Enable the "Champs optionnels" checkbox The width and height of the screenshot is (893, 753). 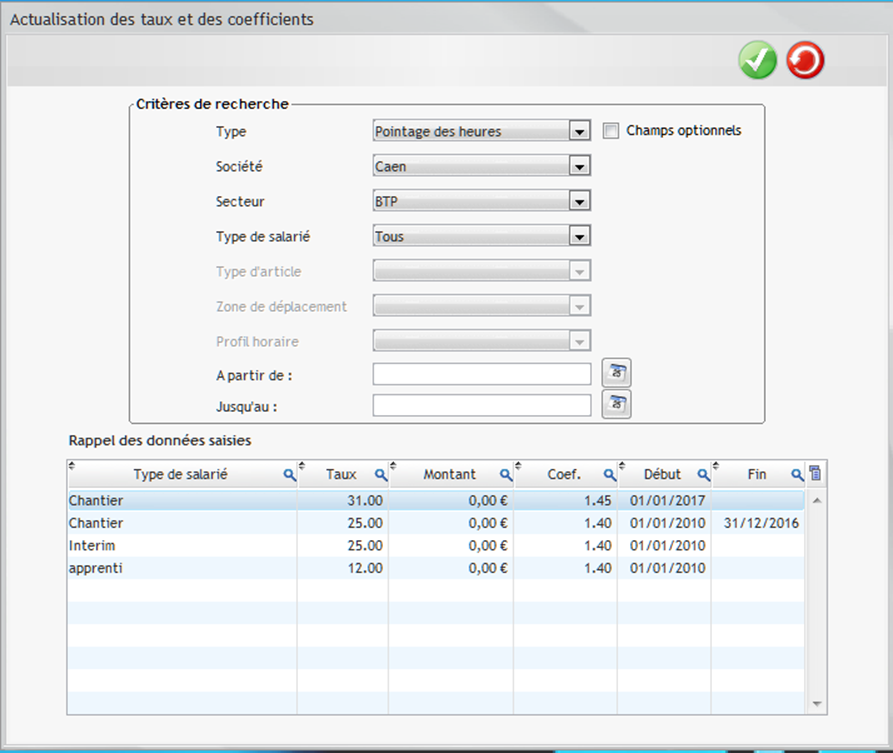tap(611, 130)
